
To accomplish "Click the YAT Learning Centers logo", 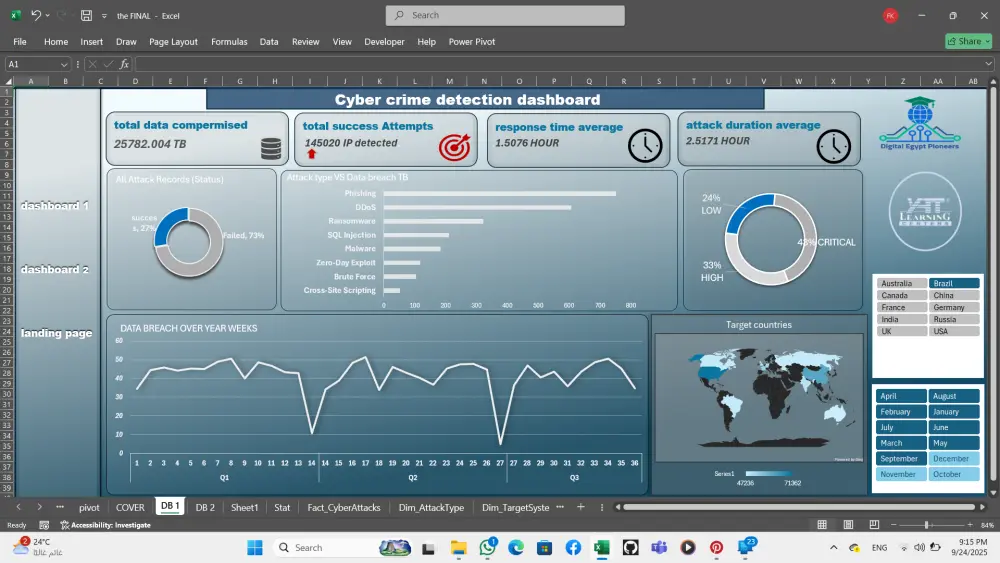I will [x=925, y=211].
